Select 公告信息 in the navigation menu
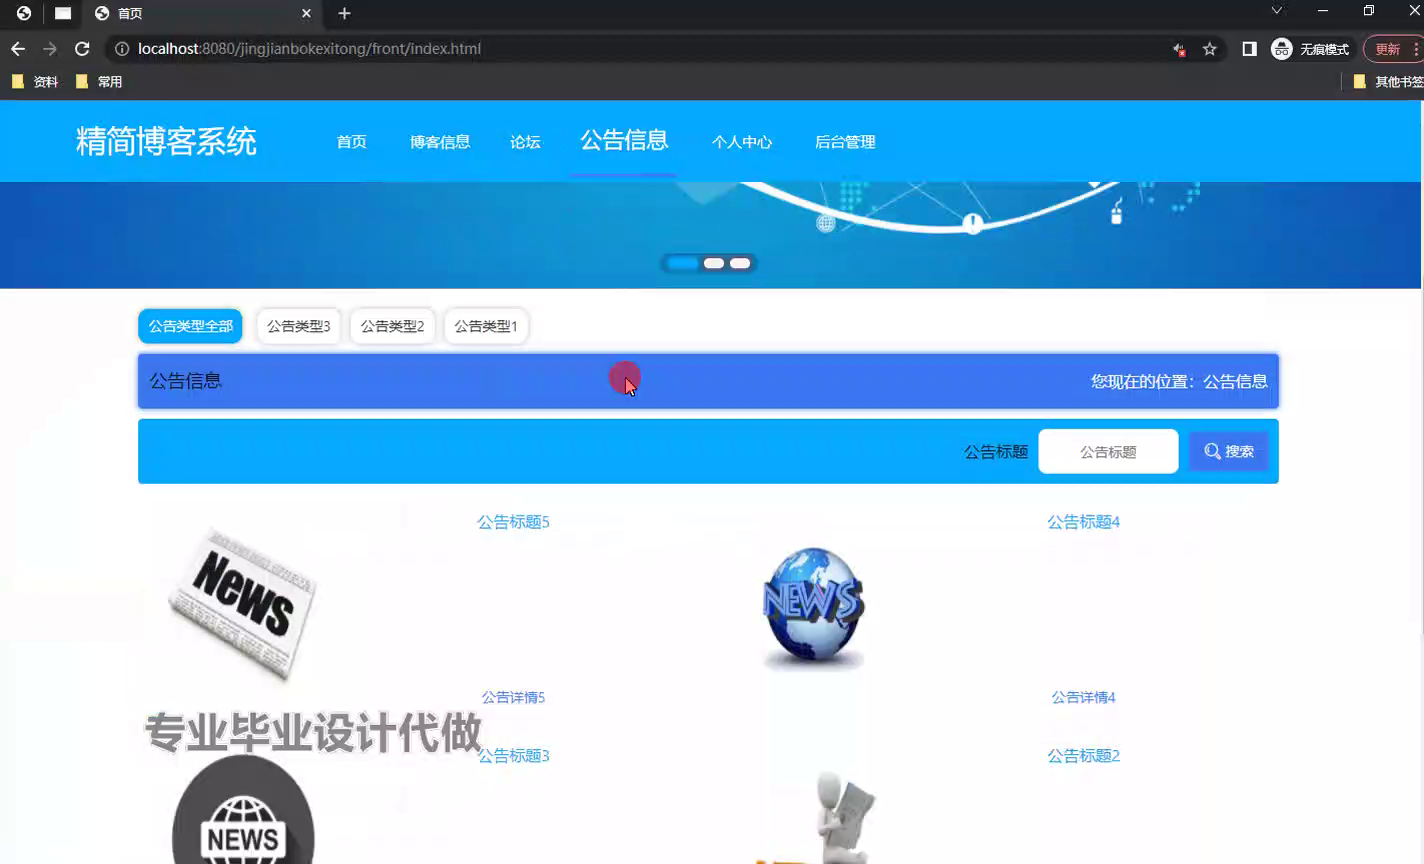Image resolution: width=1424 pixels, height=864 pixels. coord(624,140)
